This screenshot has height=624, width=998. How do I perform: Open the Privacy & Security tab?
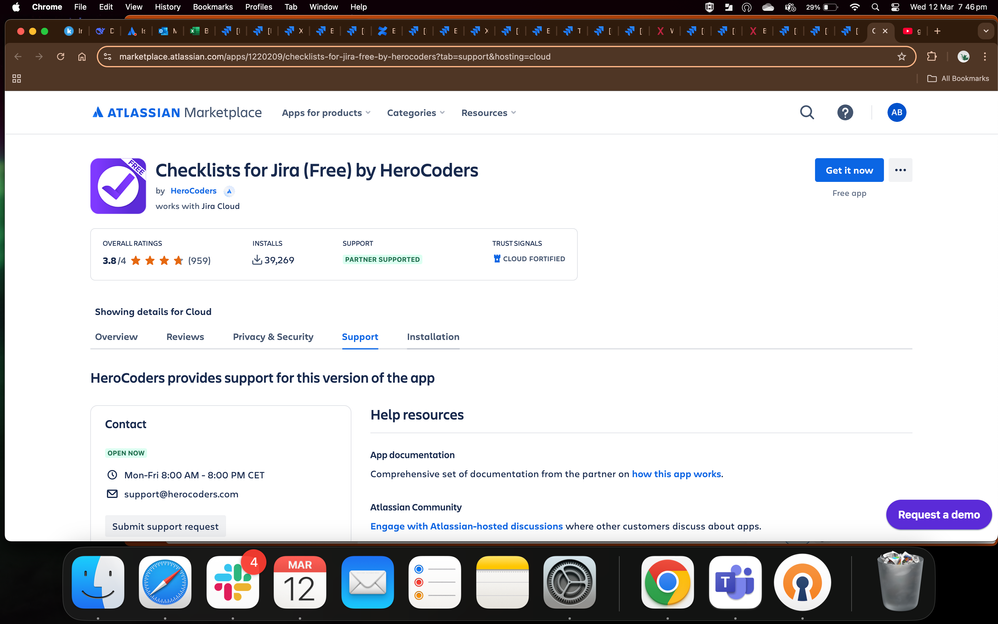coord(273,337)
